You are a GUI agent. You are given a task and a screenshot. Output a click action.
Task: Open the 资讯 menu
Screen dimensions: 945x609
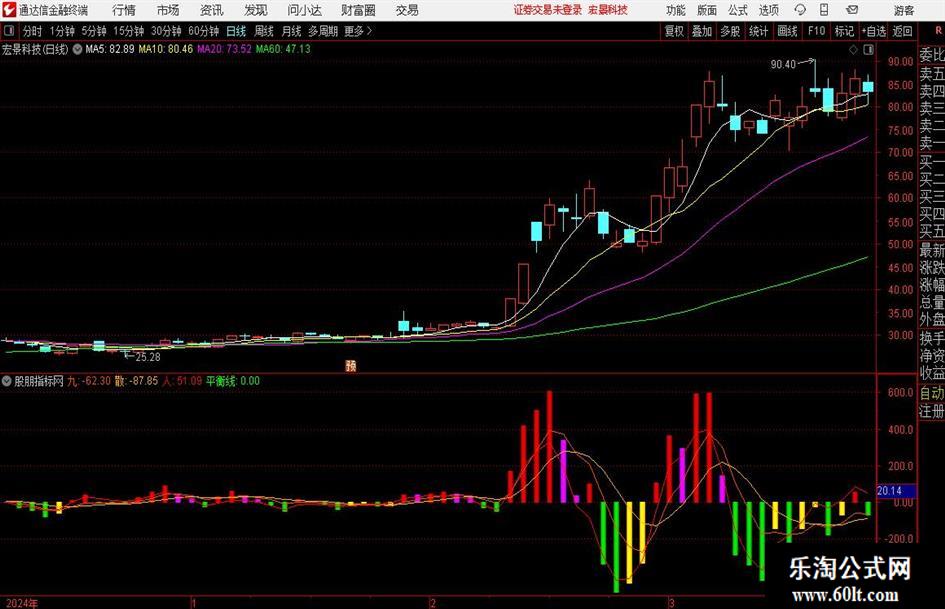pyautogui.click(x=212, y=10)
